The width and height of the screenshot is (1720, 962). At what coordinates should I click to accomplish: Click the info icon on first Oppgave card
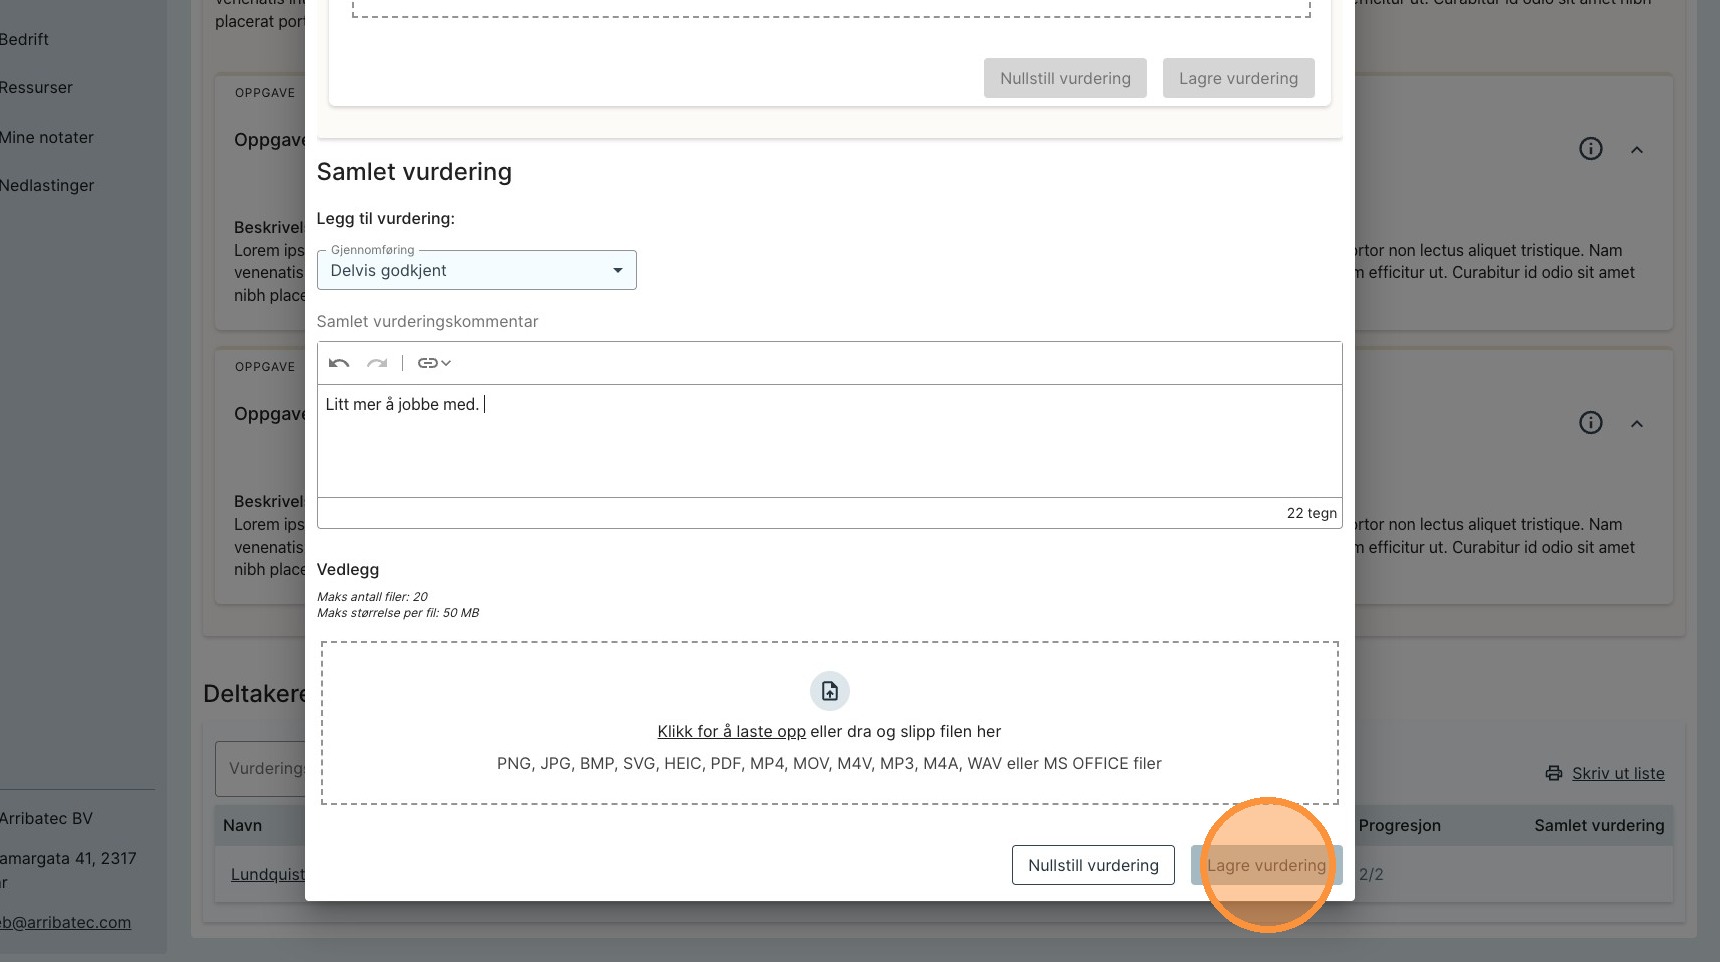coord(1590,149)
